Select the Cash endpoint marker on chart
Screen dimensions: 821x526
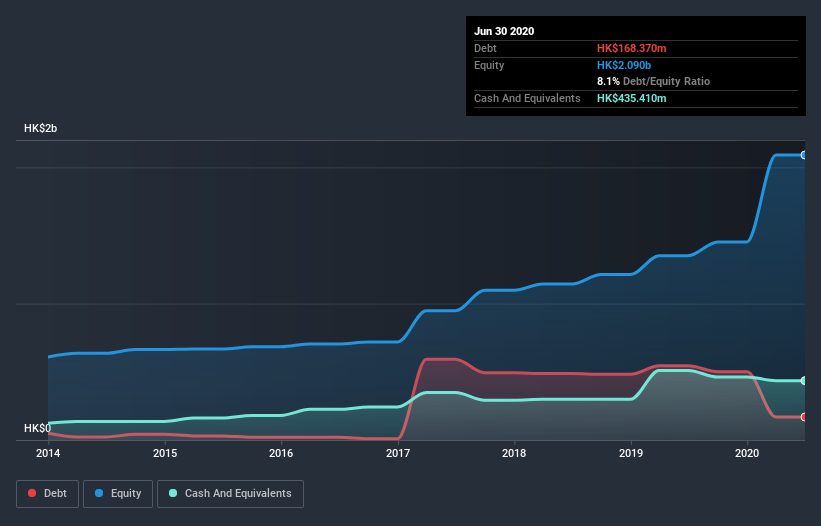pos(804,380)
